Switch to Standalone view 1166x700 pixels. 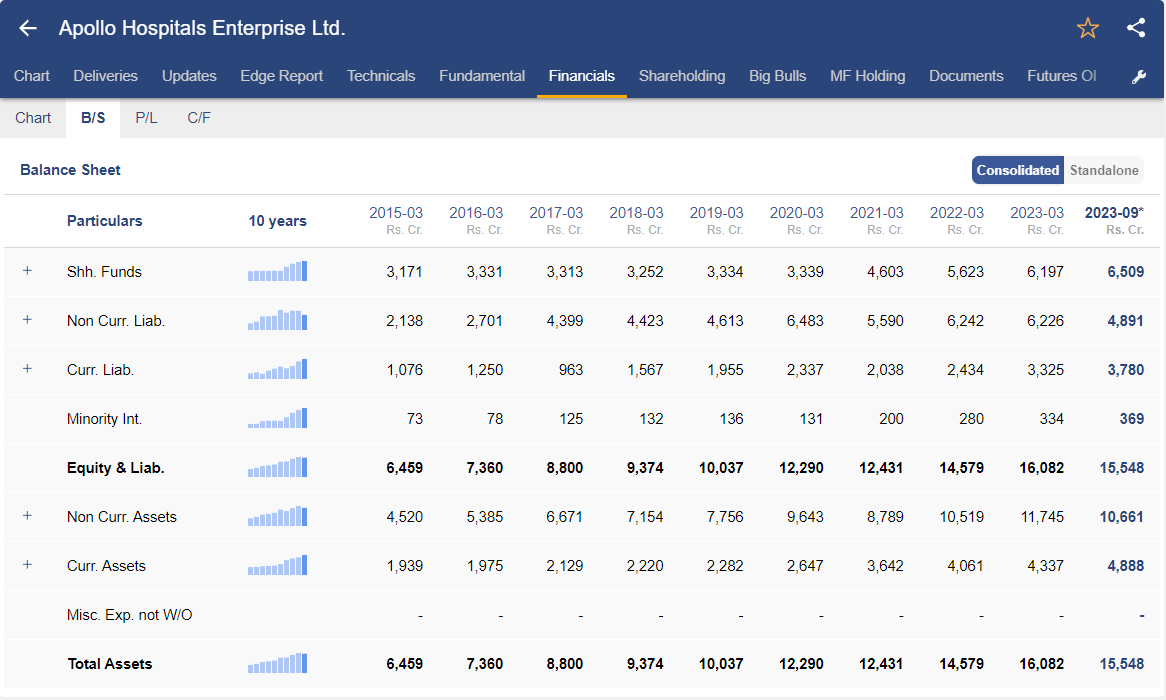tap(1104, 170)
